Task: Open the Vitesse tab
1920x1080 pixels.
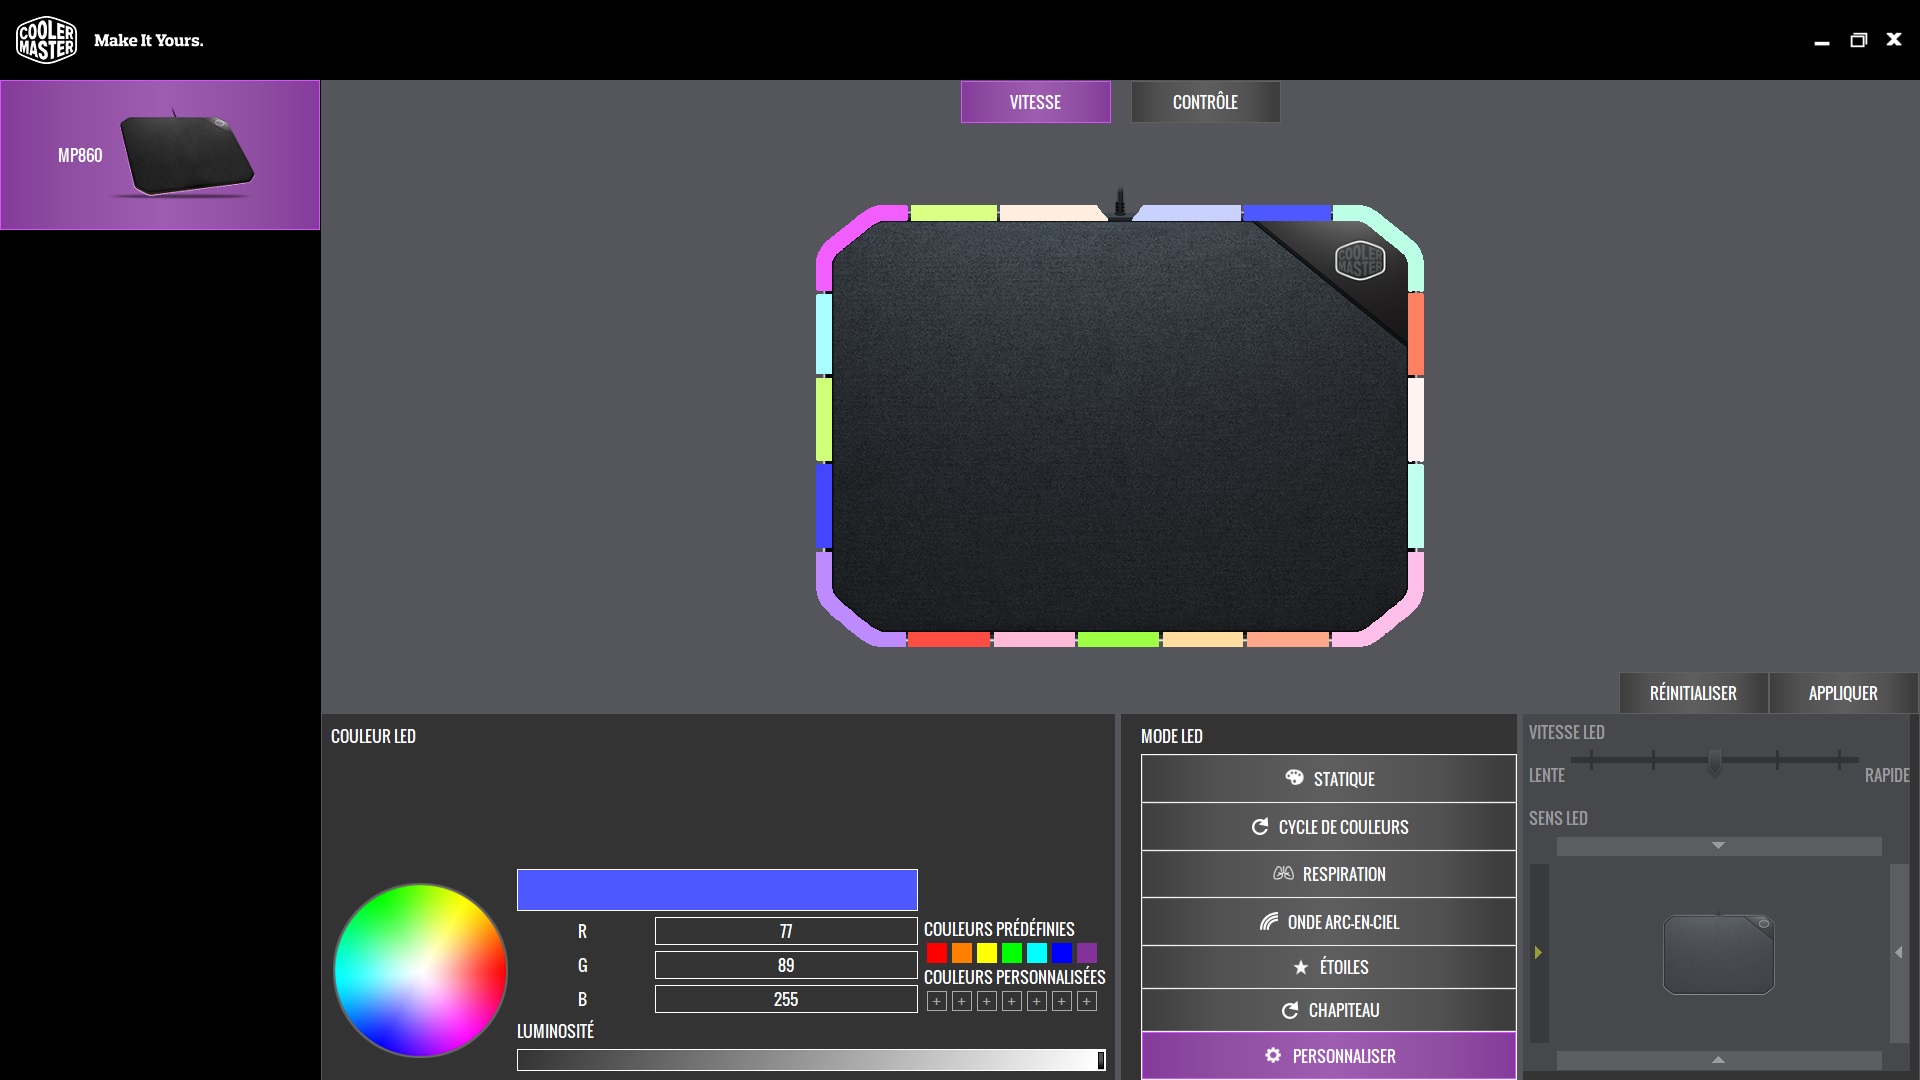Action: (1035, 102)
